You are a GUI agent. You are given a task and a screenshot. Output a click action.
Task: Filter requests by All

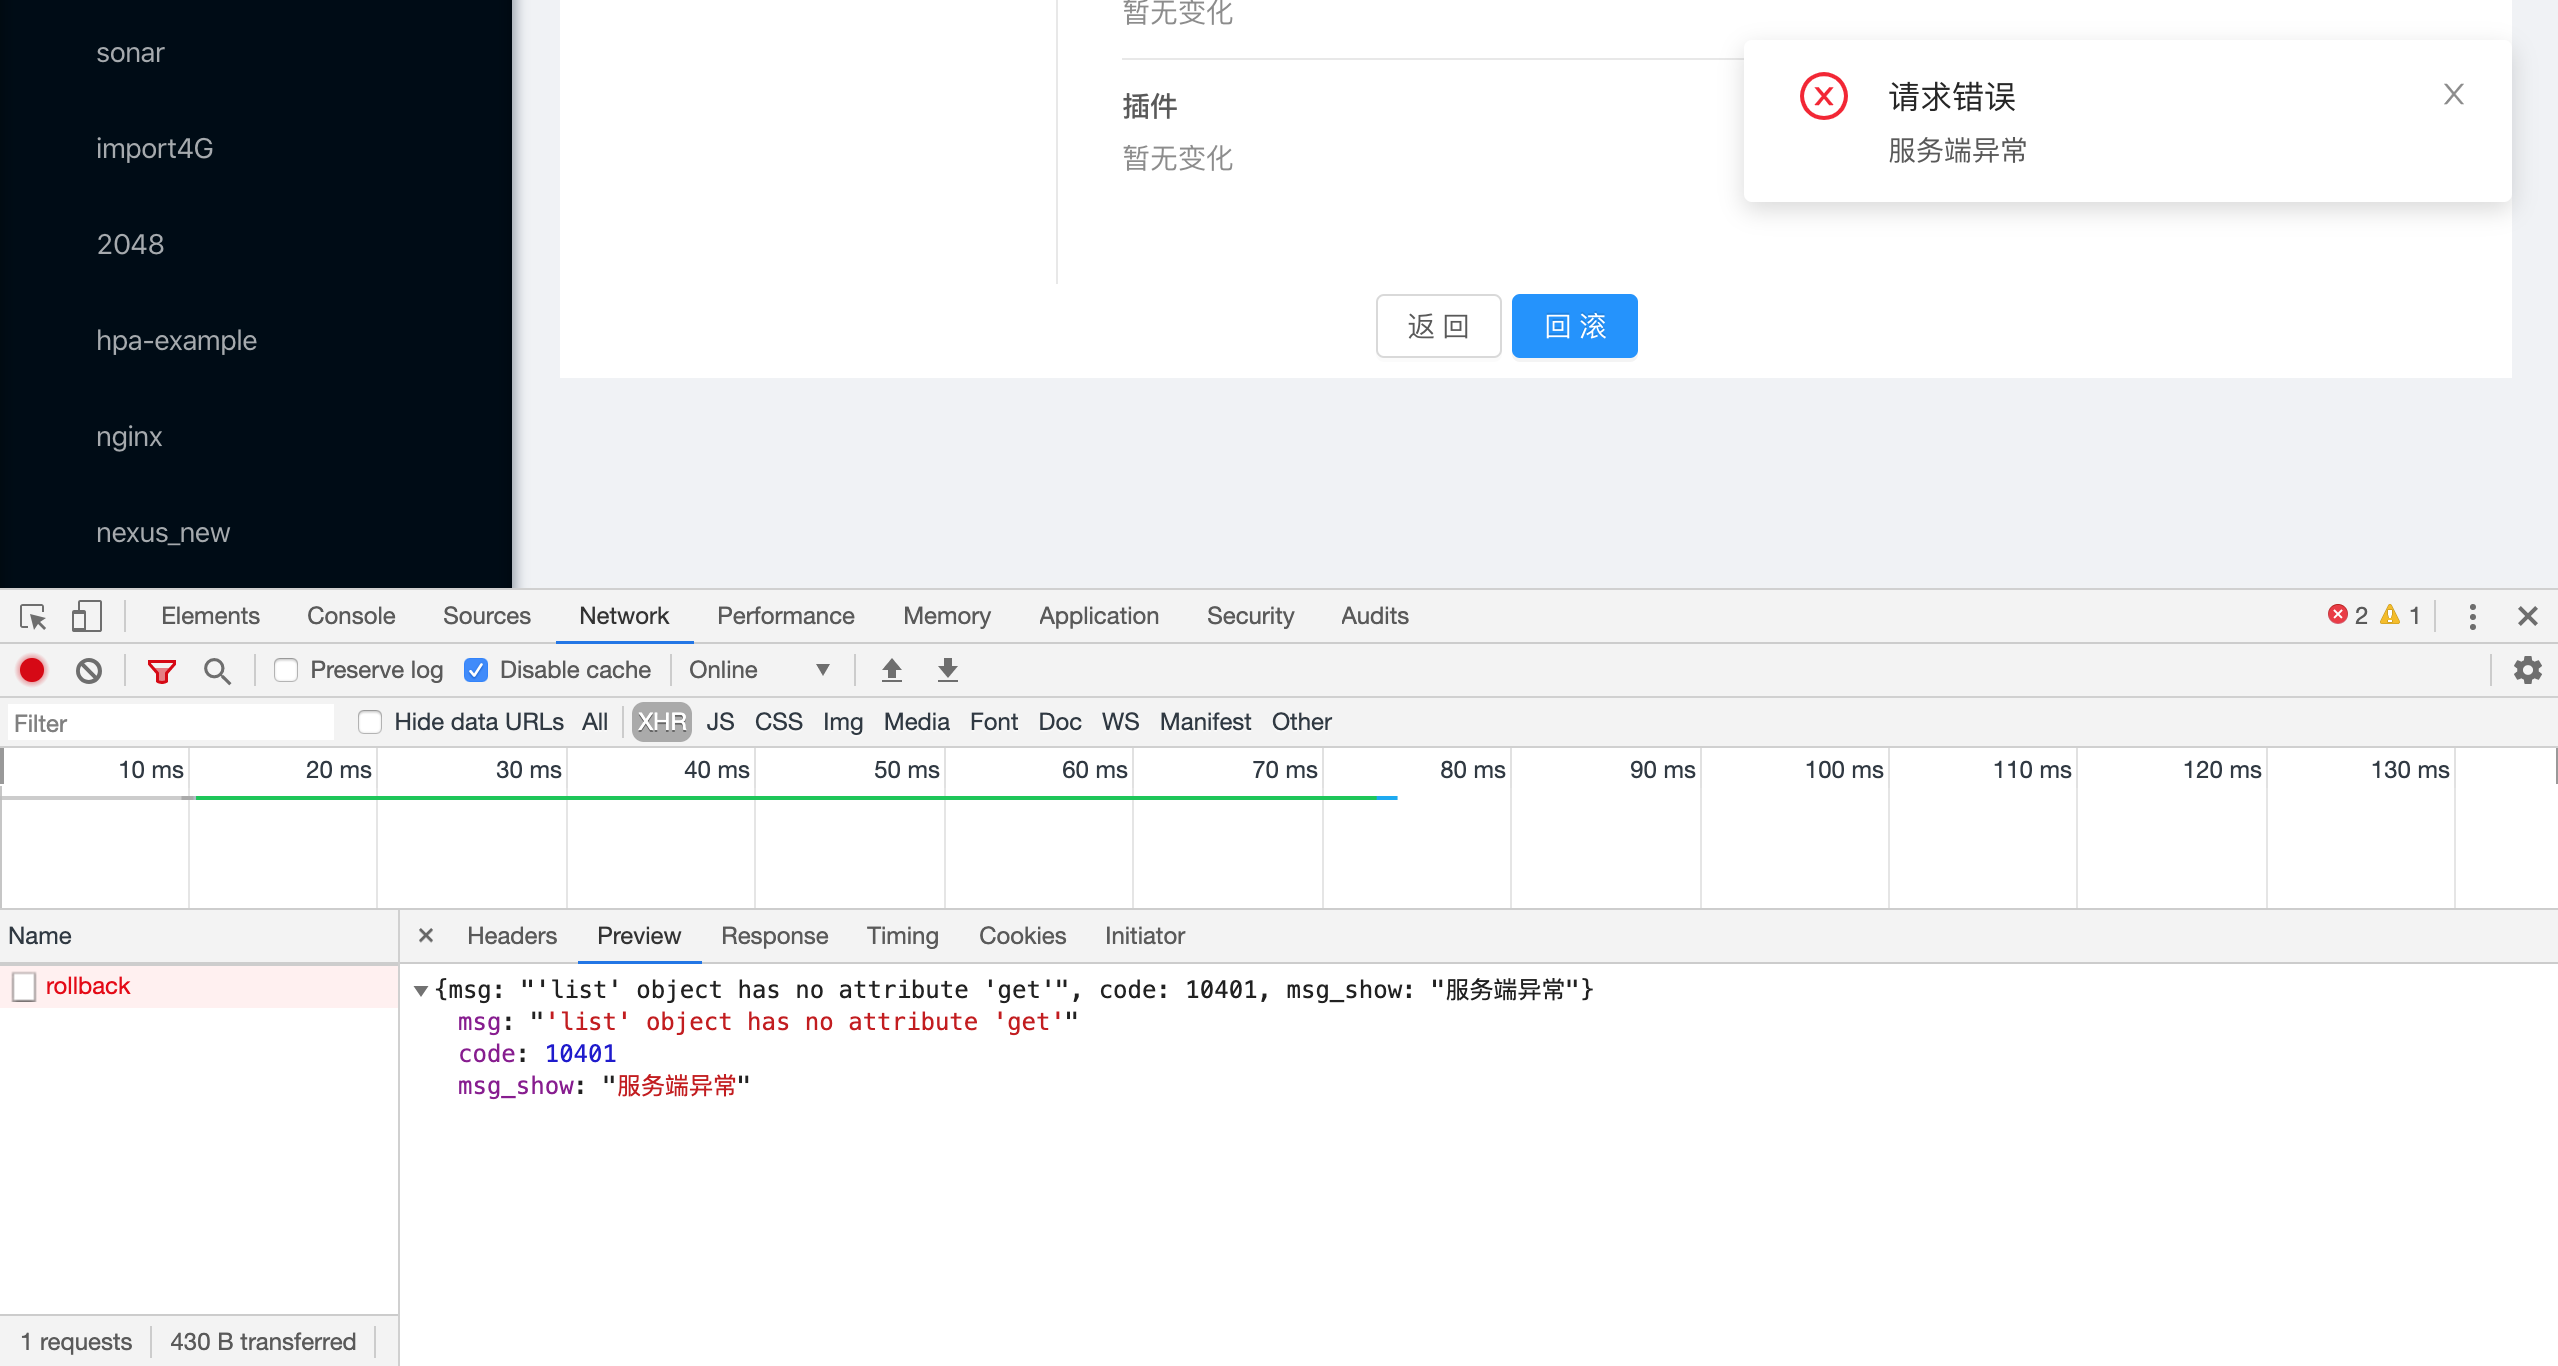tap(595, 722)
